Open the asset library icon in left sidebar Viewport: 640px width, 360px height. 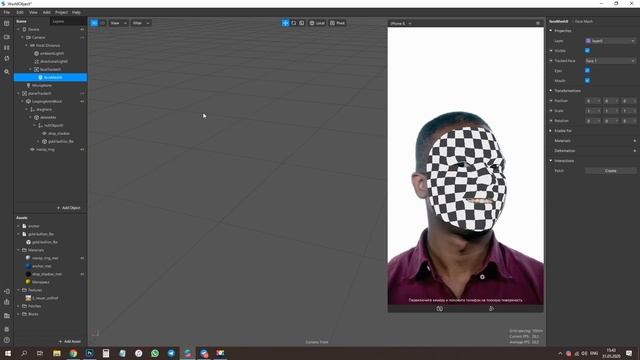point(7,316)
